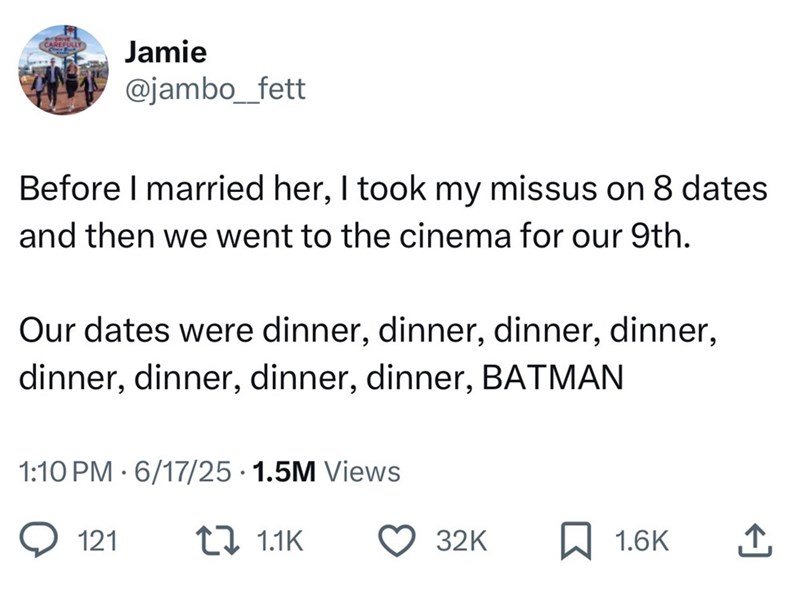Open the reply speech bubble icon
This screenshot has height=598, width=800.
(x=38, y=541)
